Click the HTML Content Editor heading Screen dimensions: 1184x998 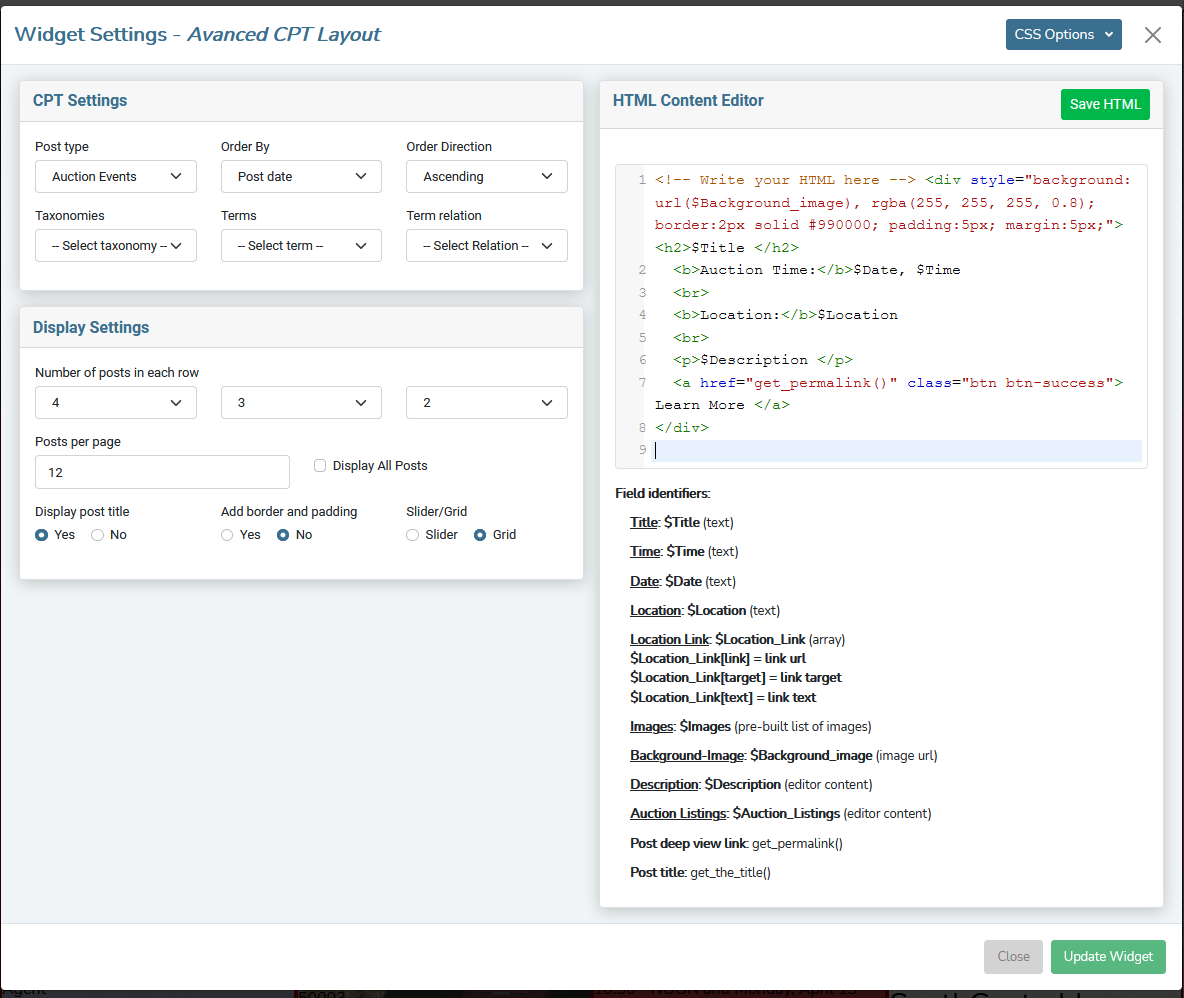coord(688,100)
